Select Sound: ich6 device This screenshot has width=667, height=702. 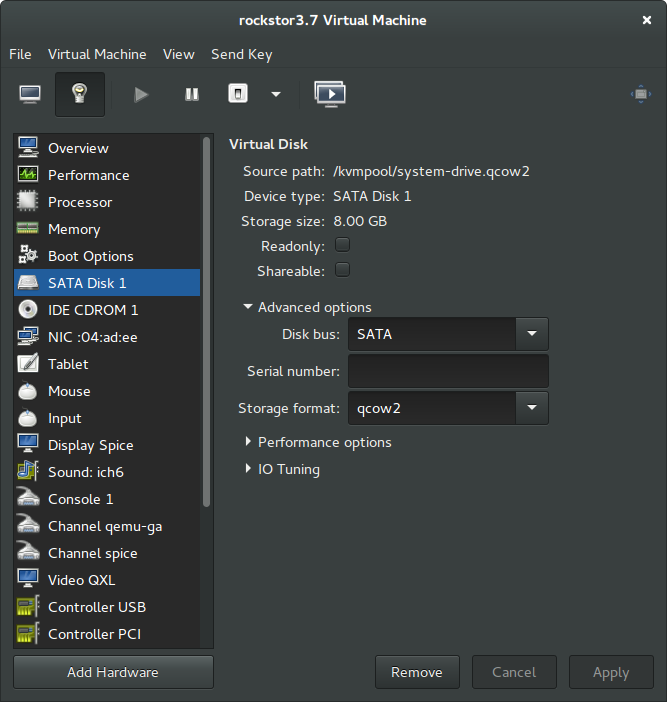85,472
